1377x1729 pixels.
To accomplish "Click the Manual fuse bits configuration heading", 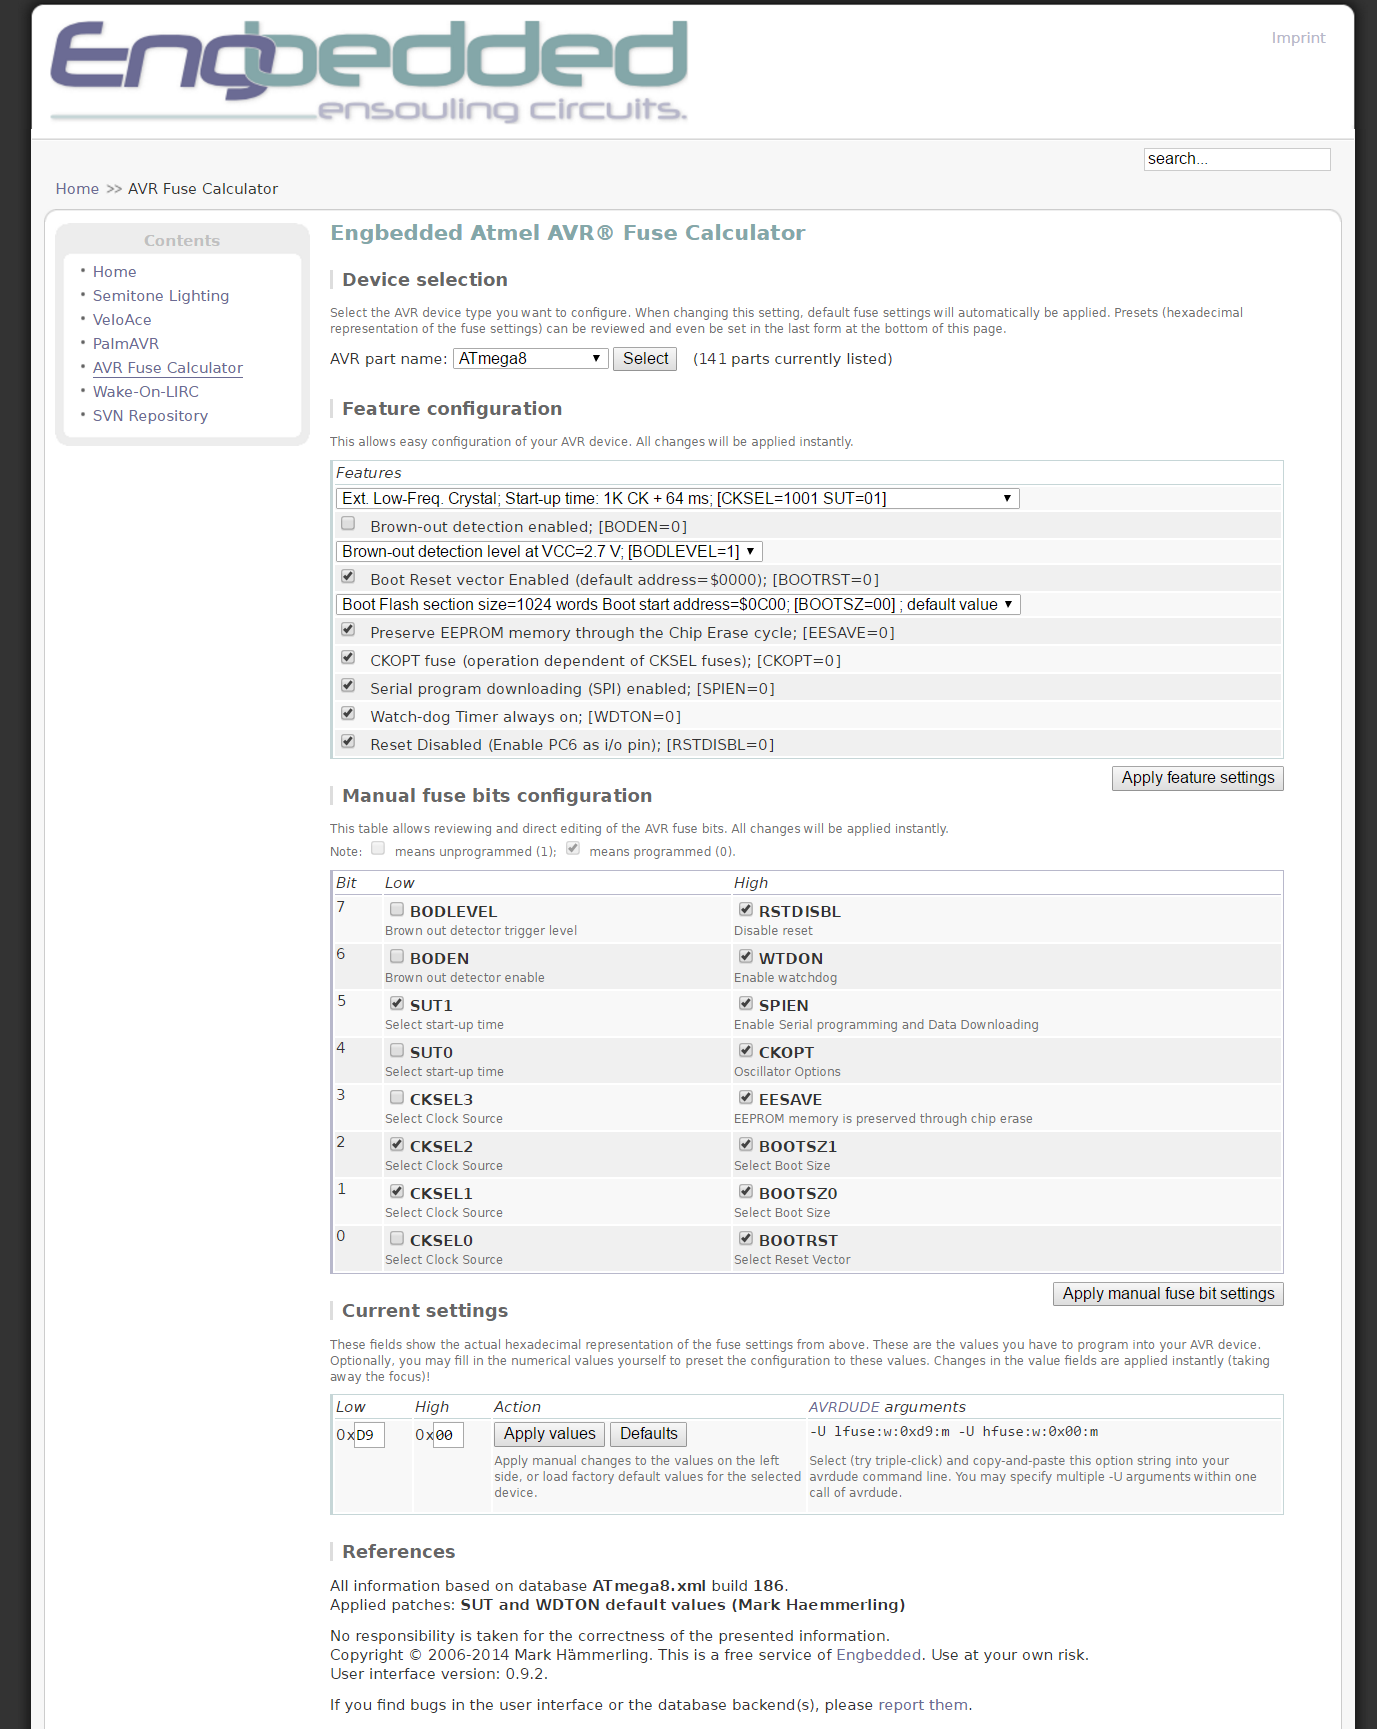I will pos(497,796).
